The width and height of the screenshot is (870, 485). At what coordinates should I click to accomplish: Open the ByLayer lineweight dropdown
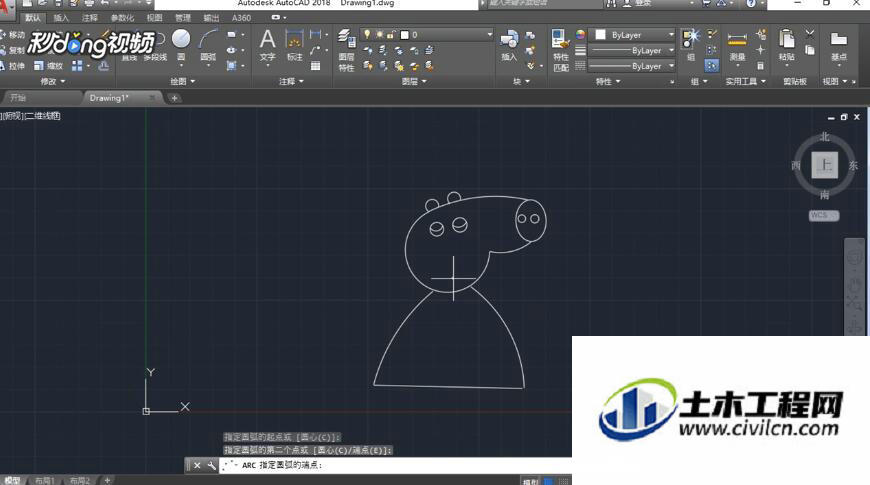[x=631, y=50]
